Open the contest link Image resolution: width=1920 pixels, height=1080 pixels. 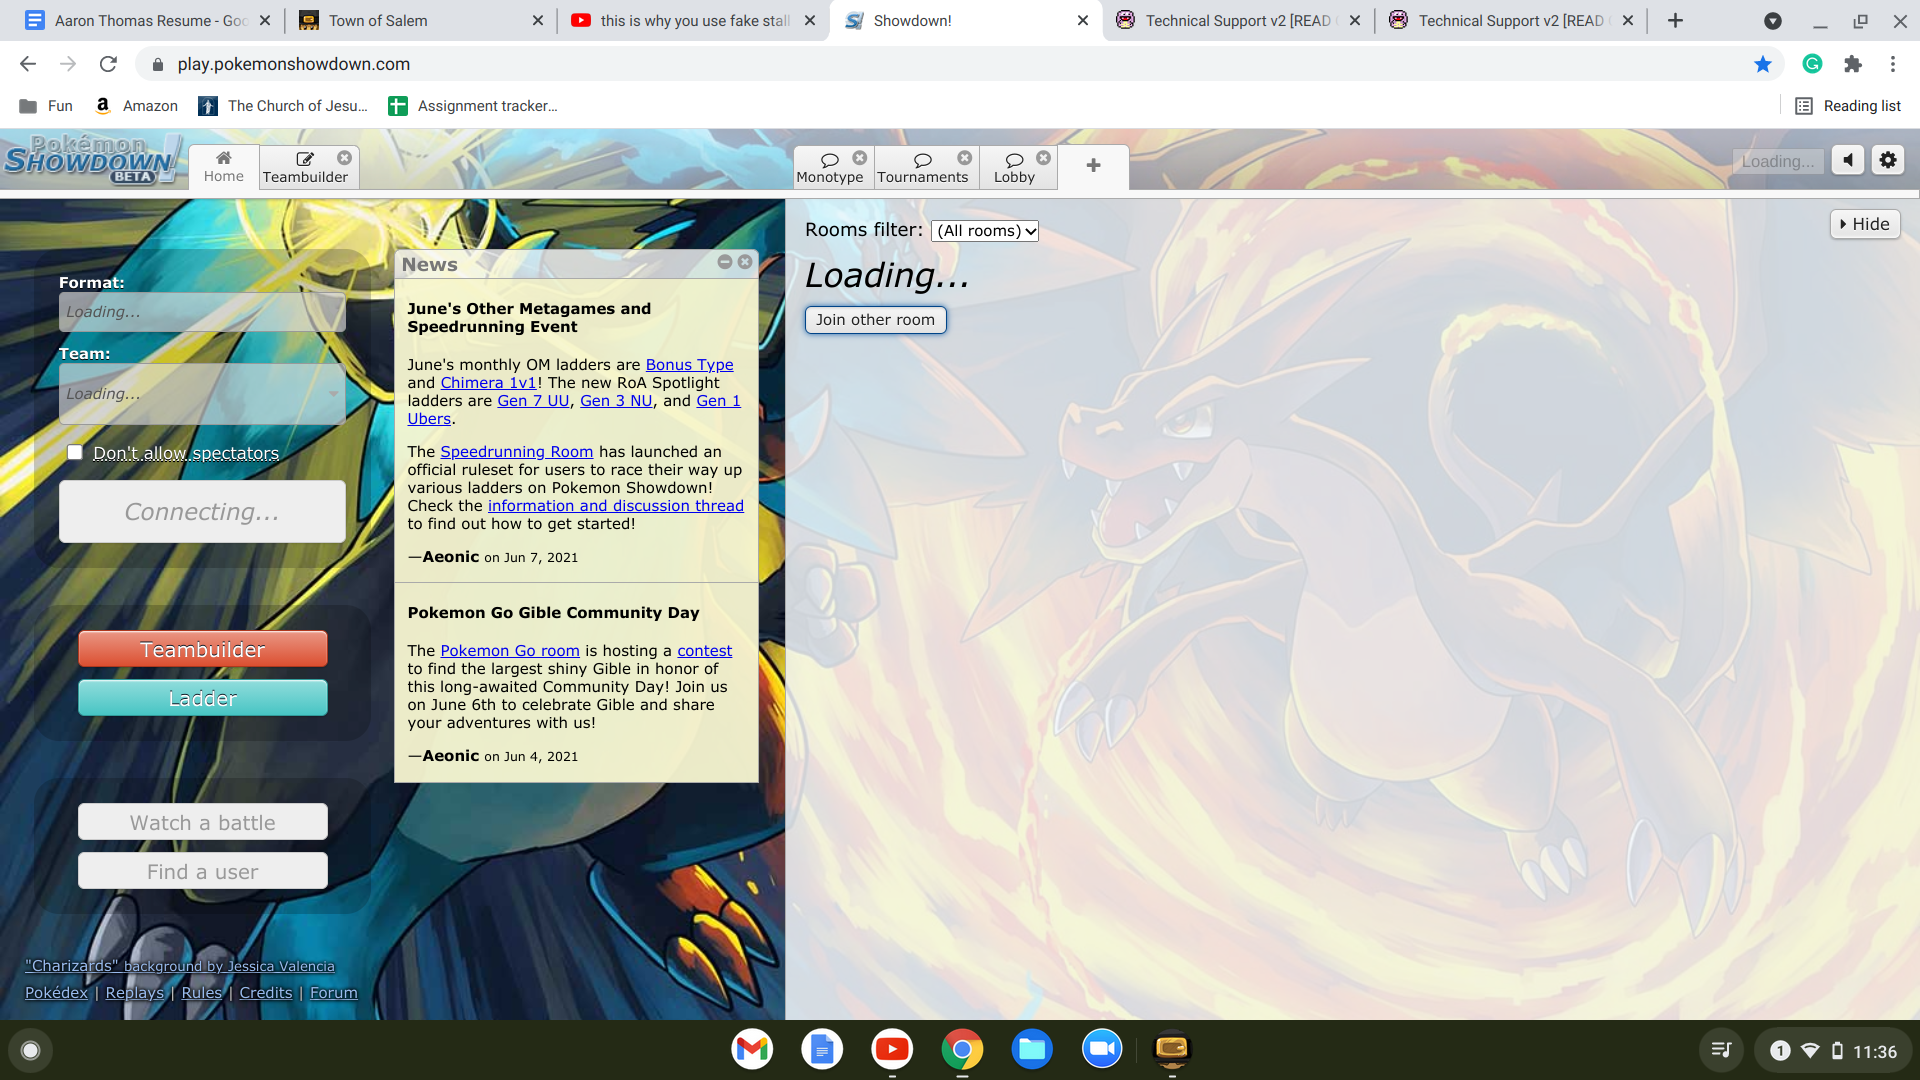click(705, 651)
